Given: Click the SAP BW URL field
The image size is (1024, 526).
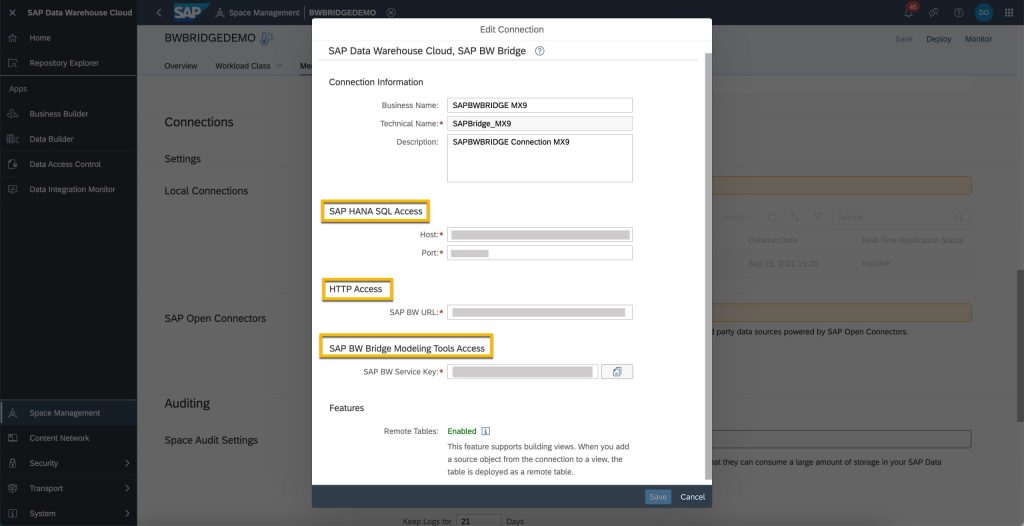Looking at the screenshot, I should click(539, 312).
